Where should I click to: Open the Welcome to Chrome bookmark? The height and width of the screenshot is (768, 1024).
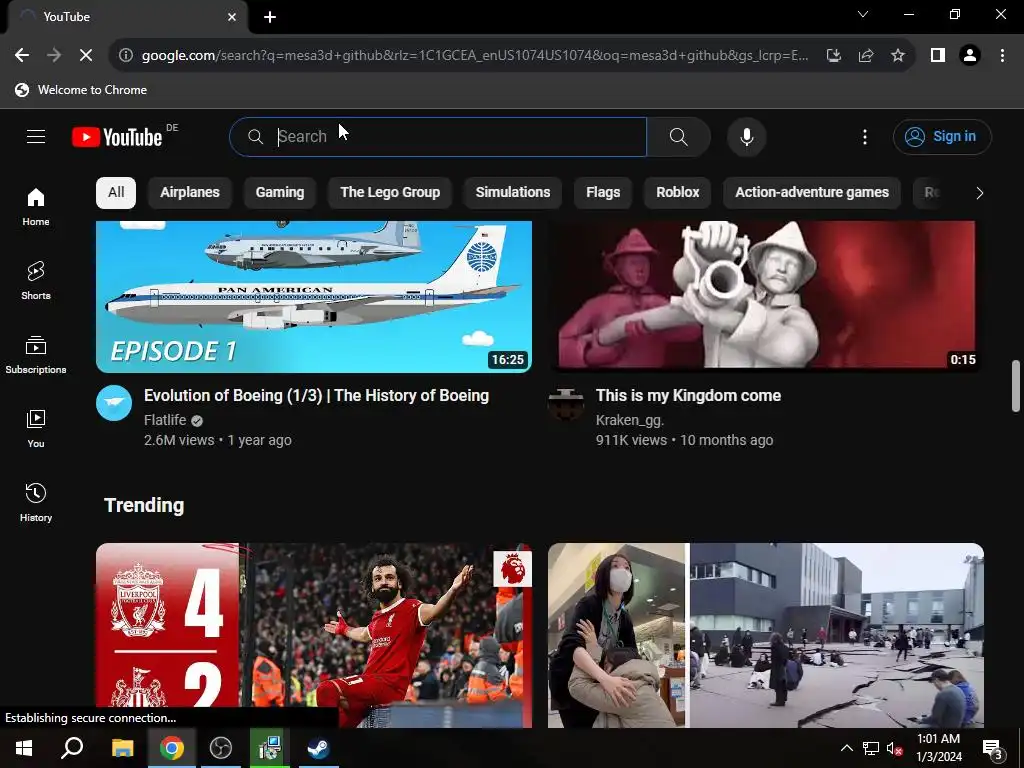click(x=81, y=90)
